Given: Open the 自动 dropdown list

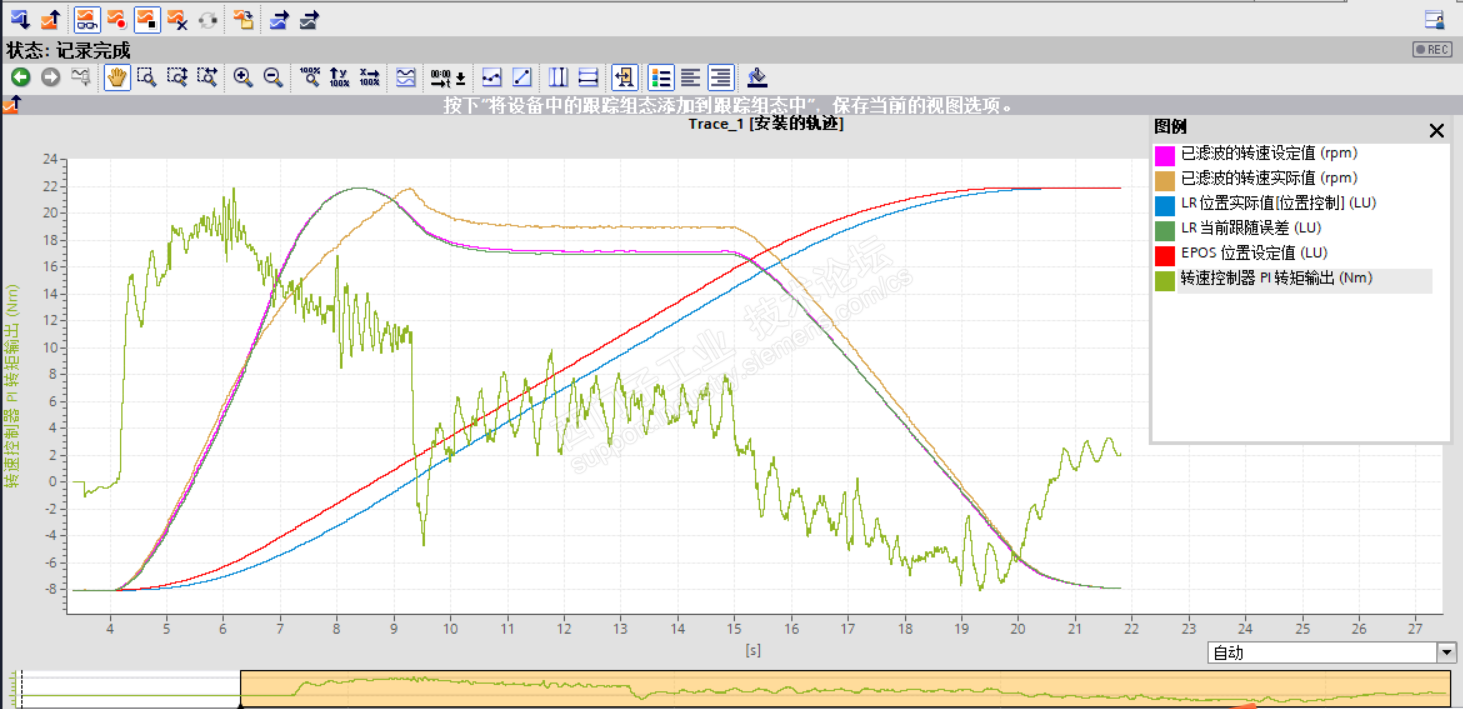Looking at the screenshot, I should (x=1446, y=653).
